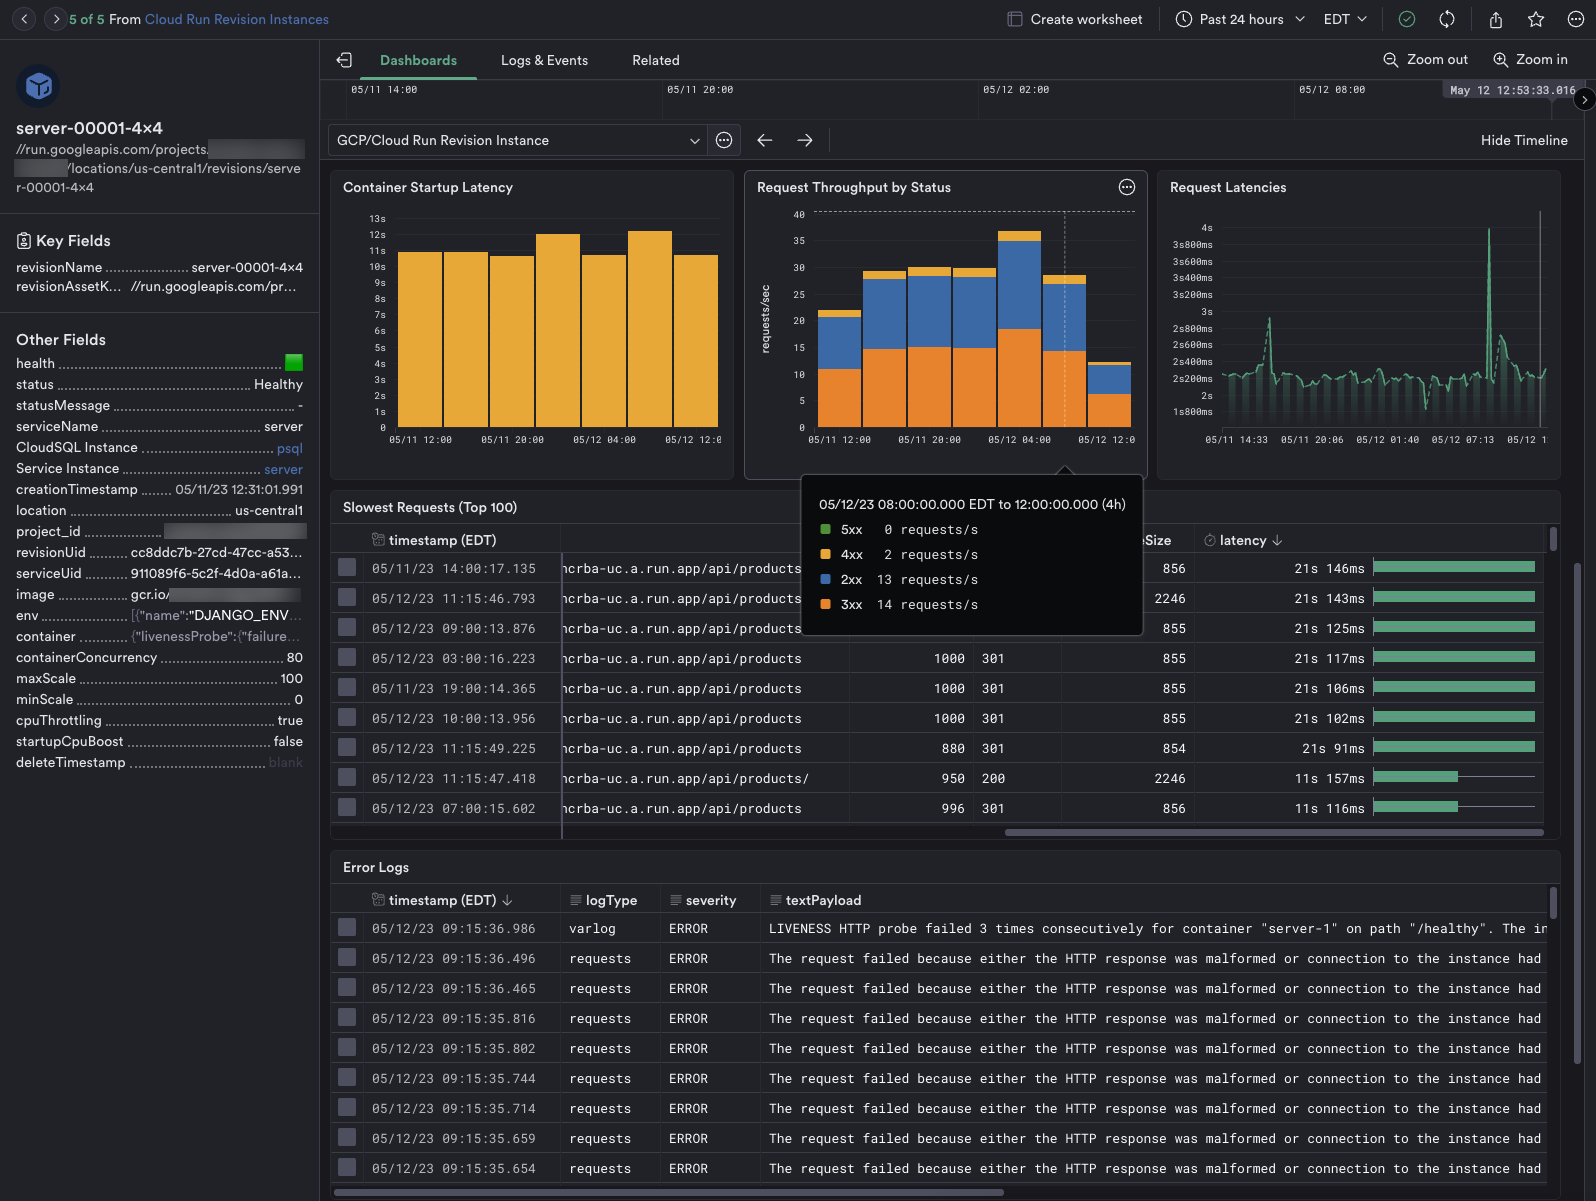Click textPayload column type icon
Image resolution: width=1596 pixels, height=1201 pixels.
[776, 900]
